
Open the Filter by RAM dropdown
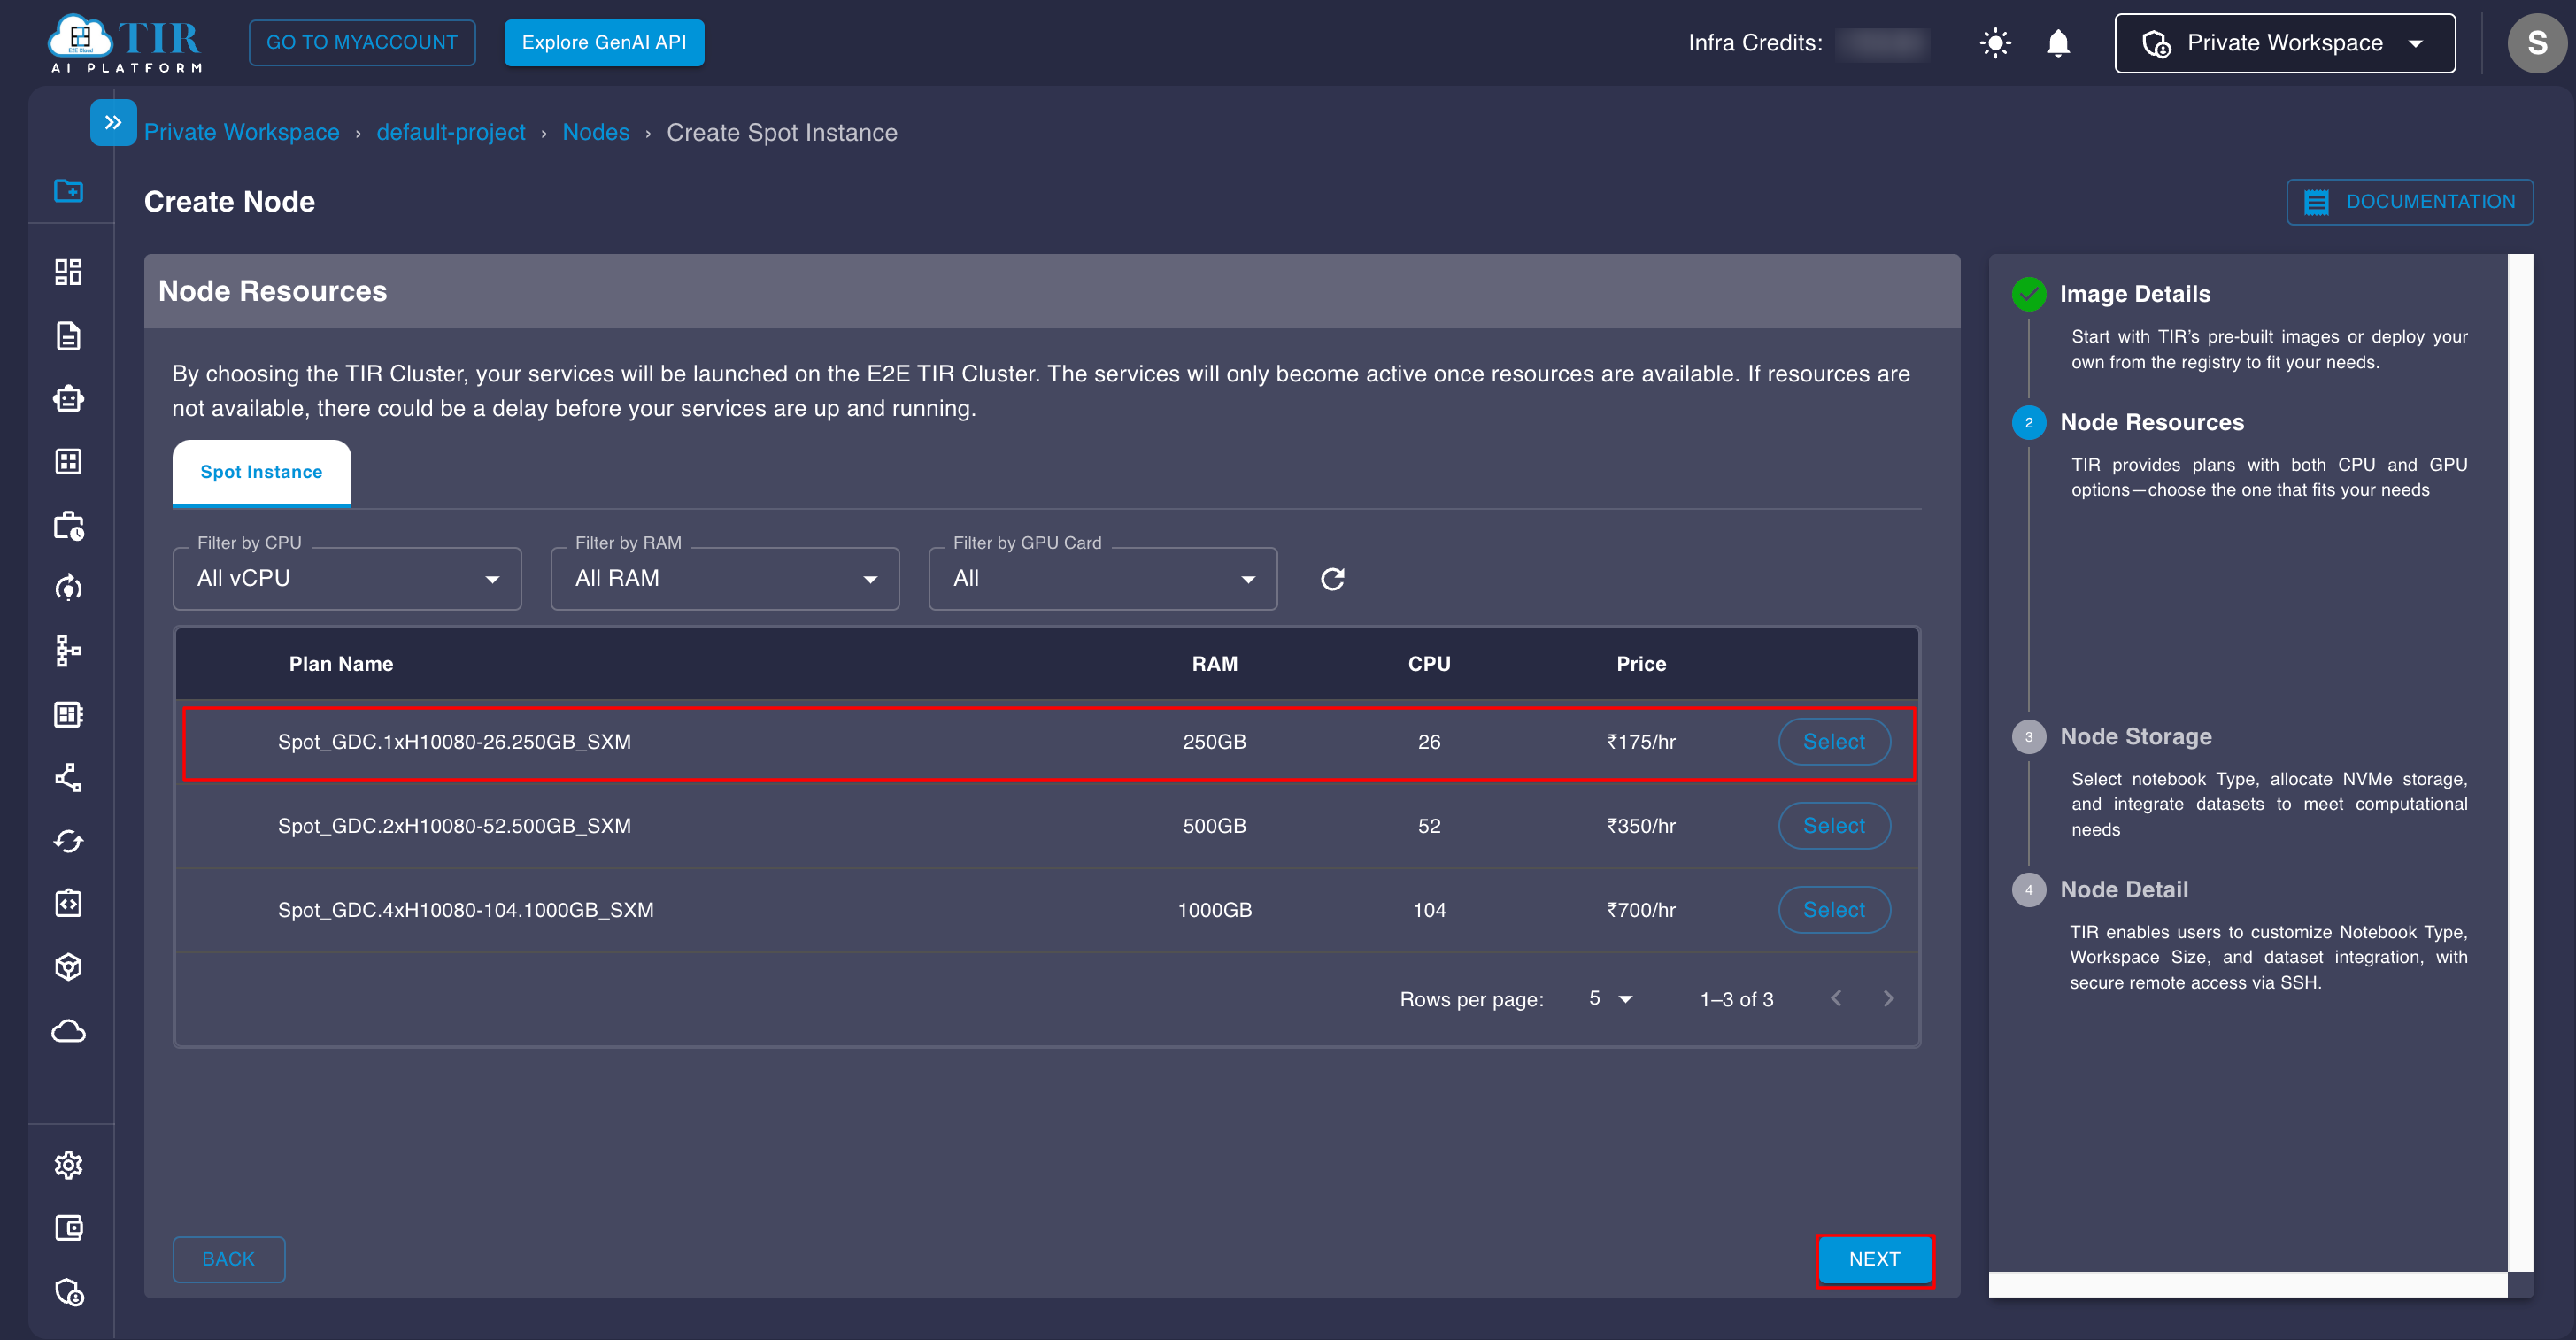[725, 579]
